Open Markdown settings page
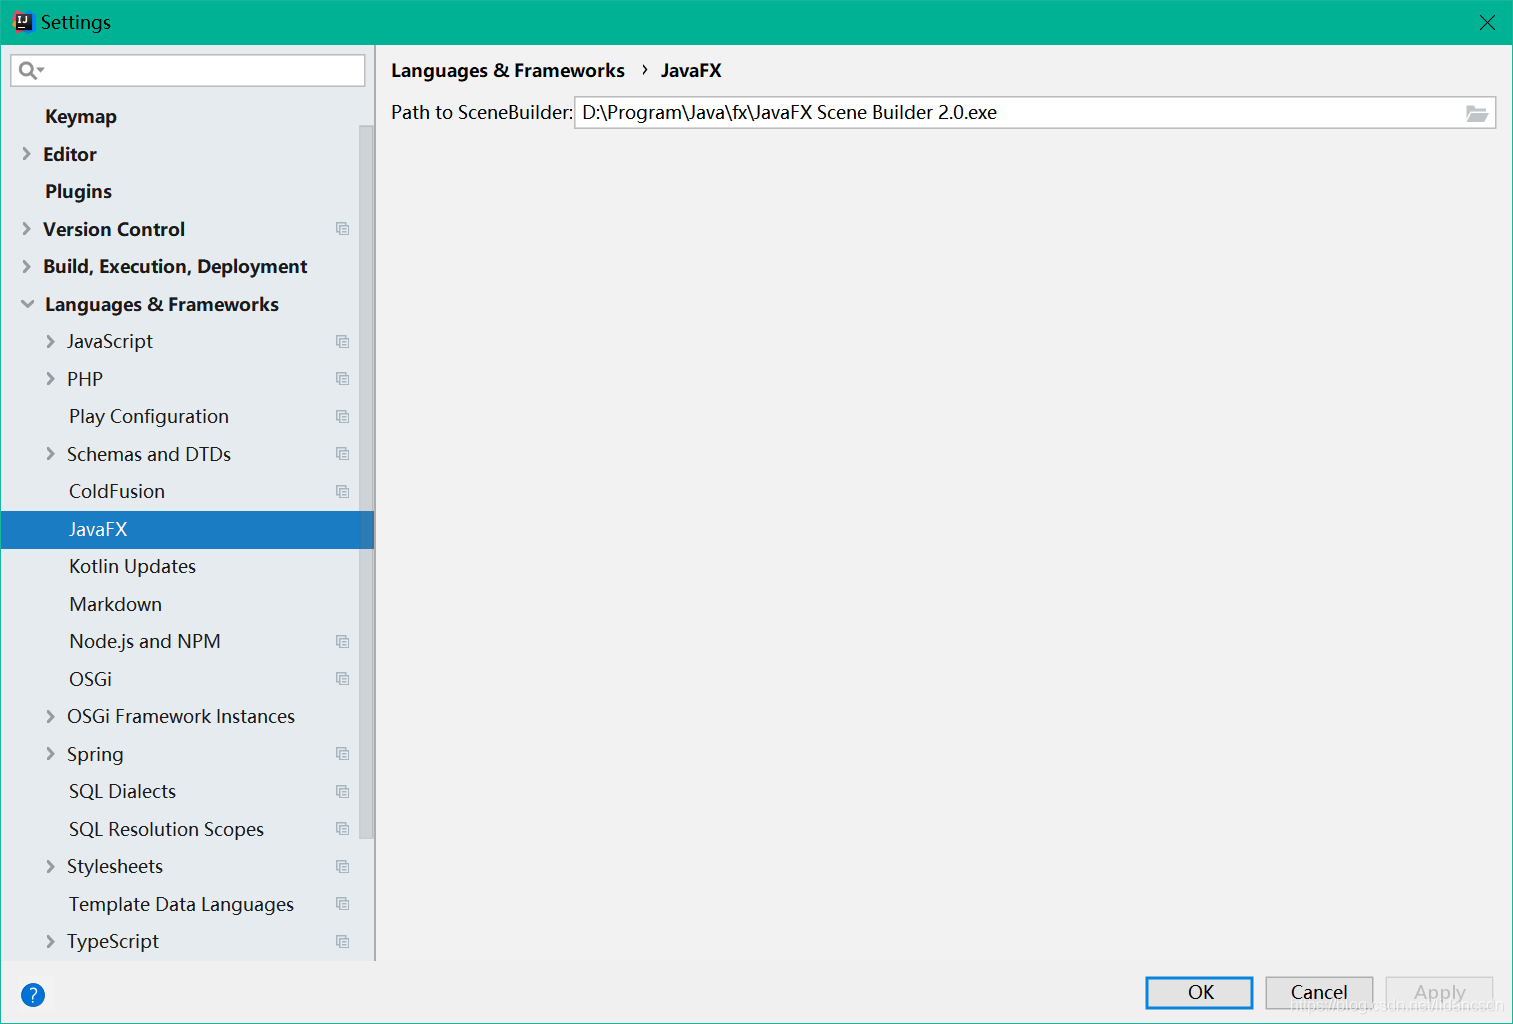1513x1024 pixels. pyautogui.click(x=115, y=604)
